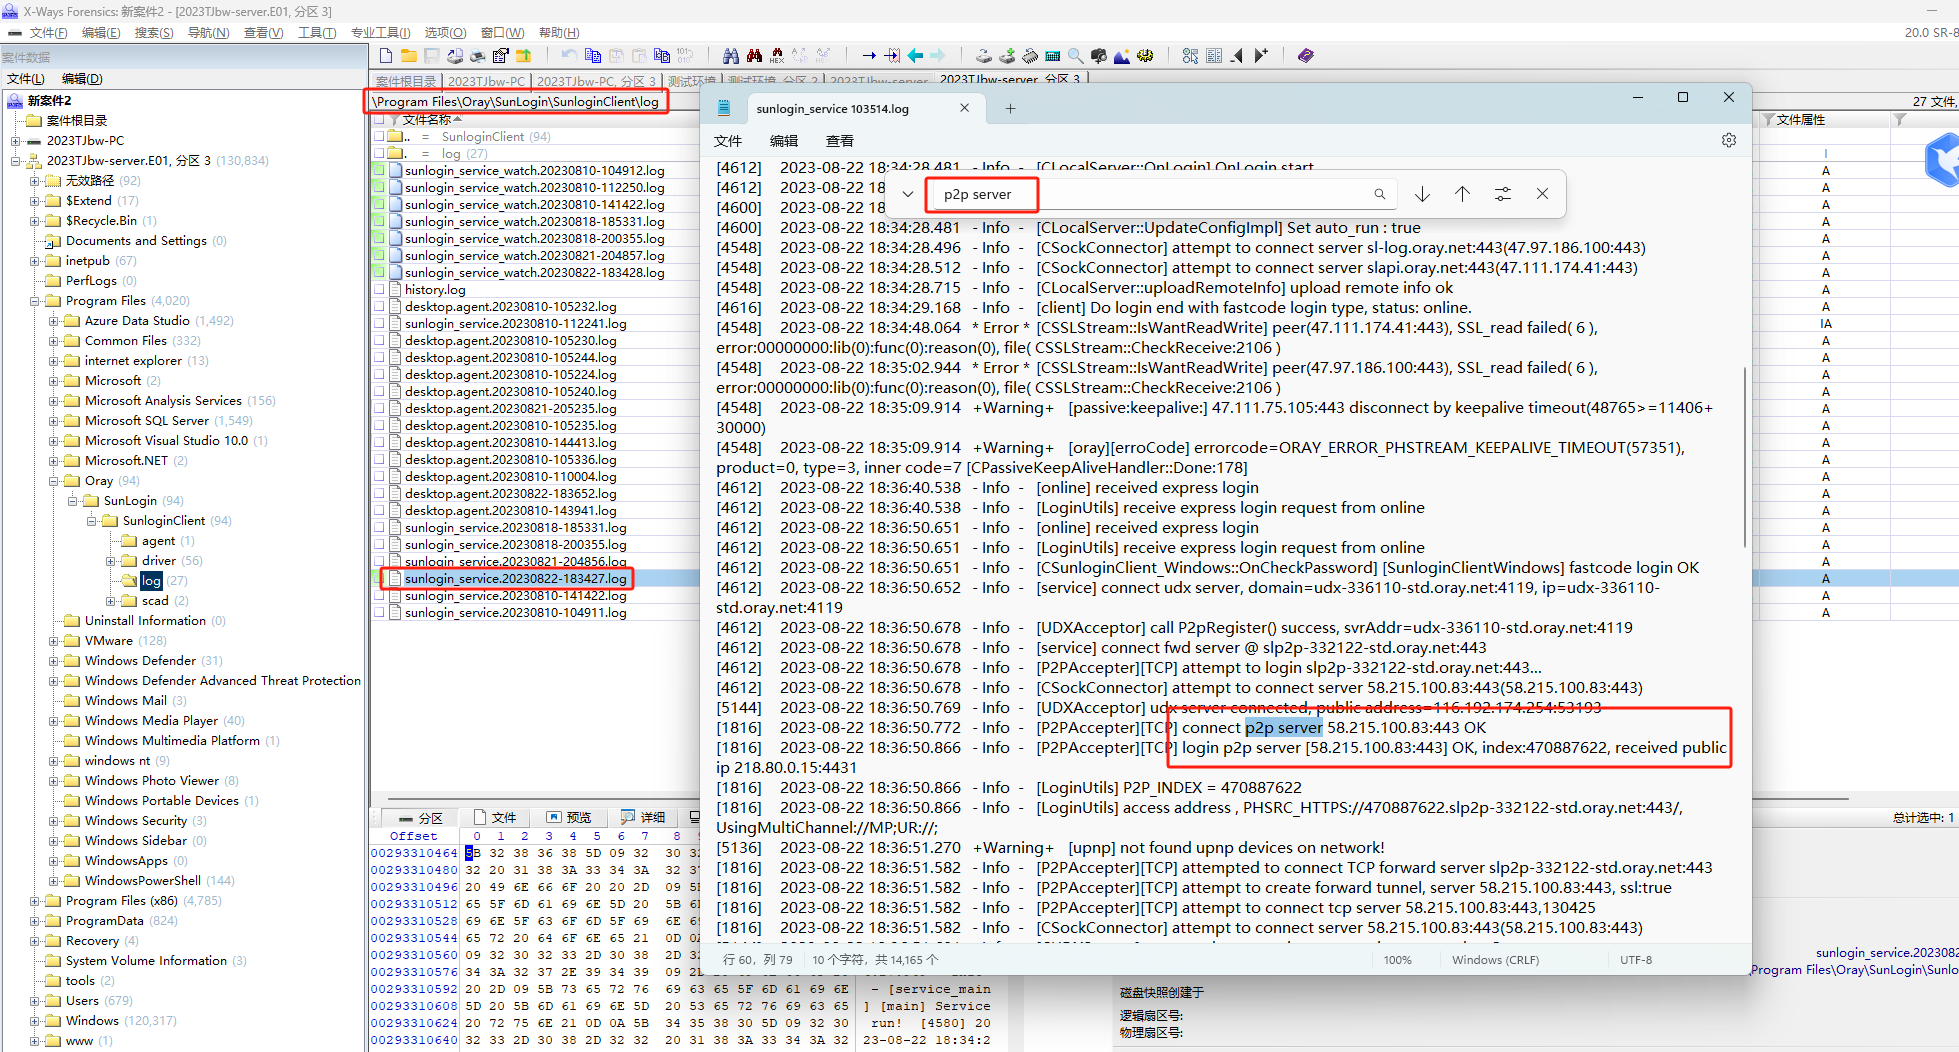Select the 详细 view tab
Image resolution: width=1959 pixels, height=1052 pixels.
[643, 817]
